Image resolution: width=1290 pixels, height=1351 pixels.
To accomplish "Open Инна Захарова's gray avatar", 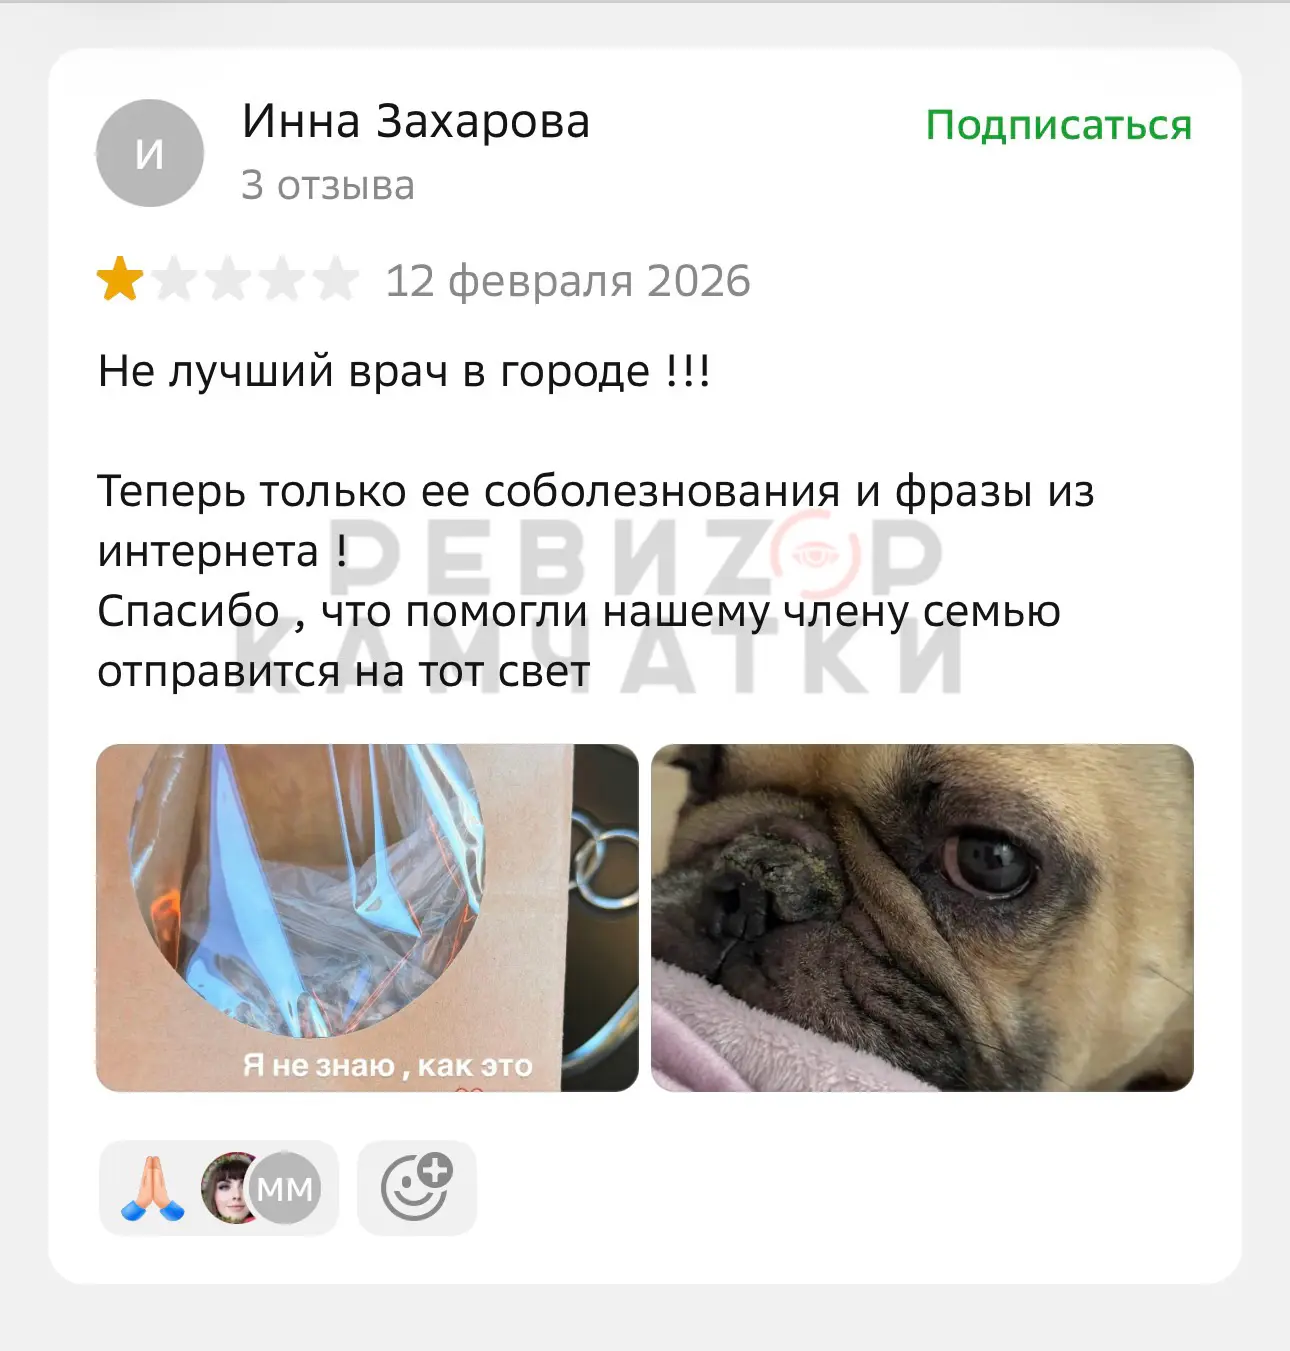I will 150,153.
